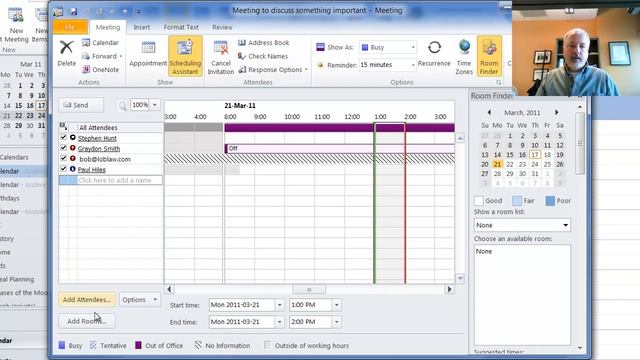640x360 pixels.
Task: Toggle Time Zones display
Action: (464, 57)
